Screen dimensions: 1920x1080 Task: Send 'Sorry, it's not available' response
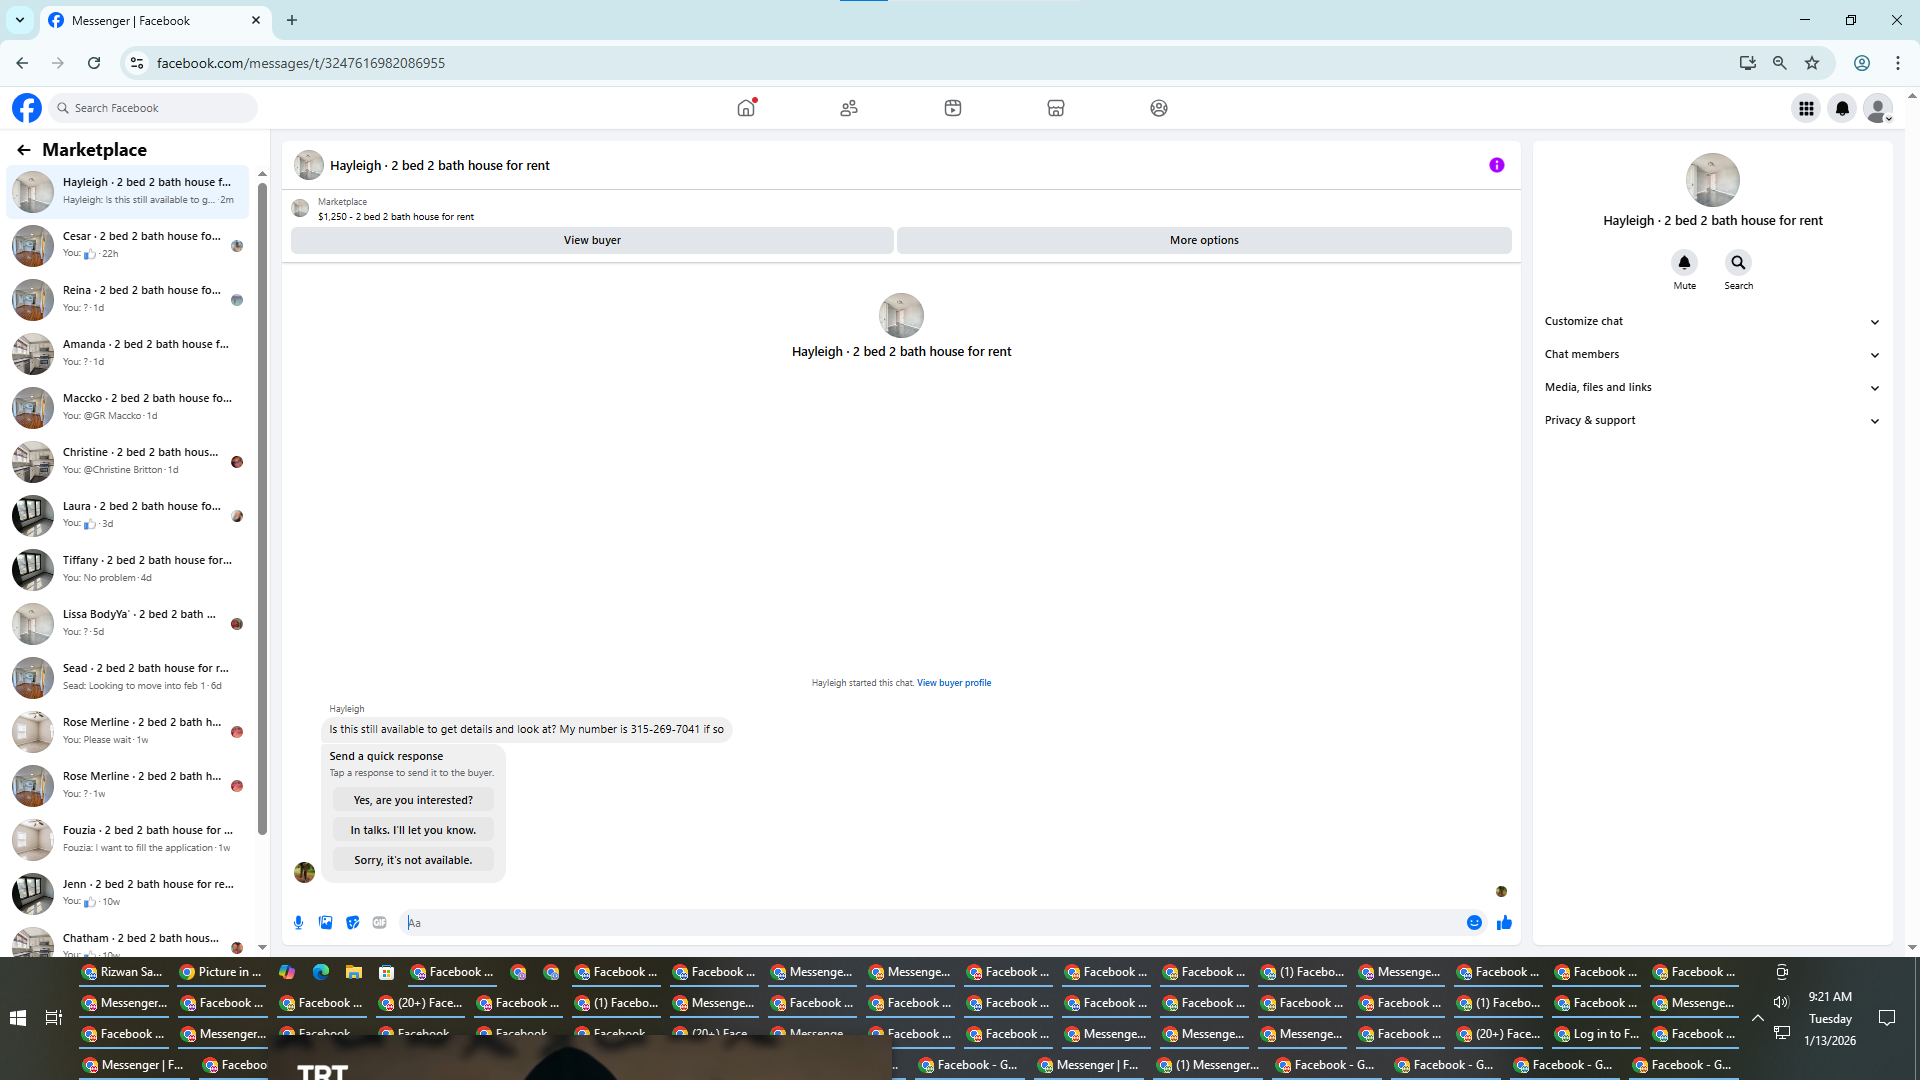tap(413, 860)
